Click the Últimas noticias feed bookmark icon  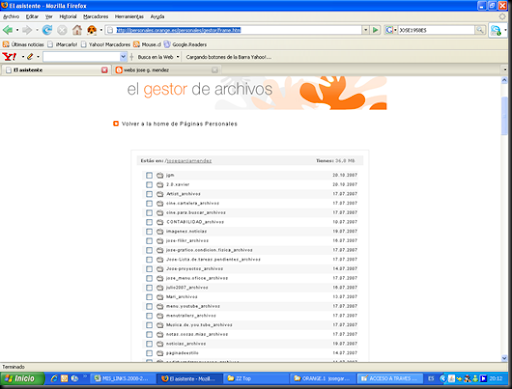click(6, 44)
